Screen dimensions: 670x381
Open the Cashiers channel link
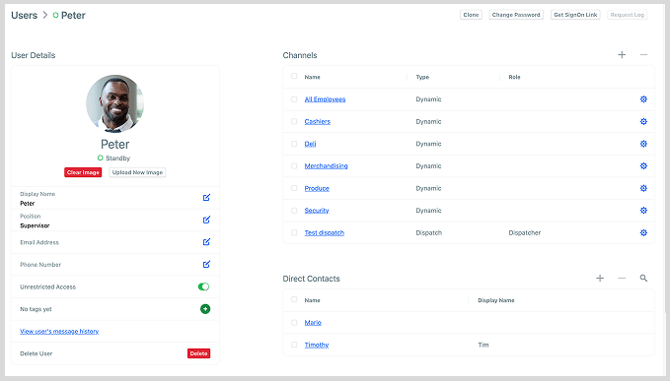click(317, 121)
